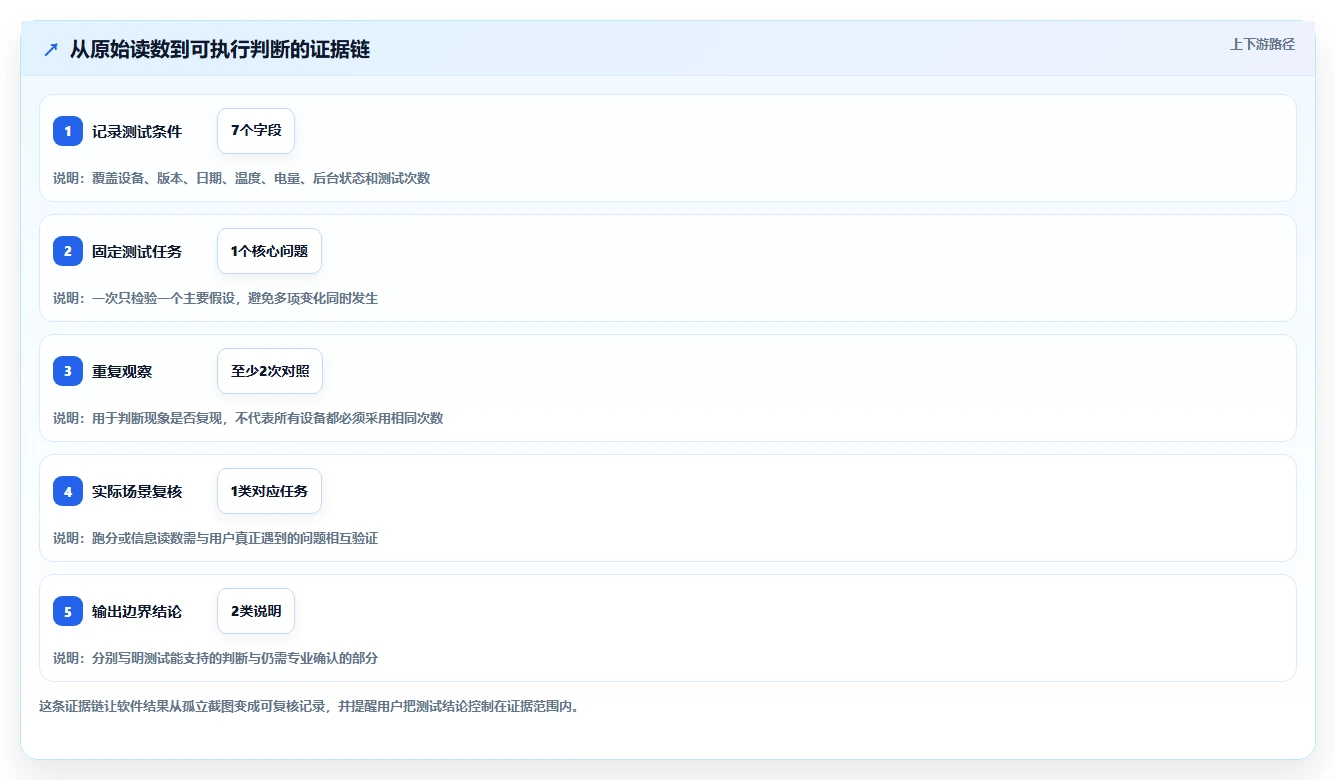Click the 至少2次对照 chip
Viewport: 1336px width, 780px height.
(x=270, y=371)
